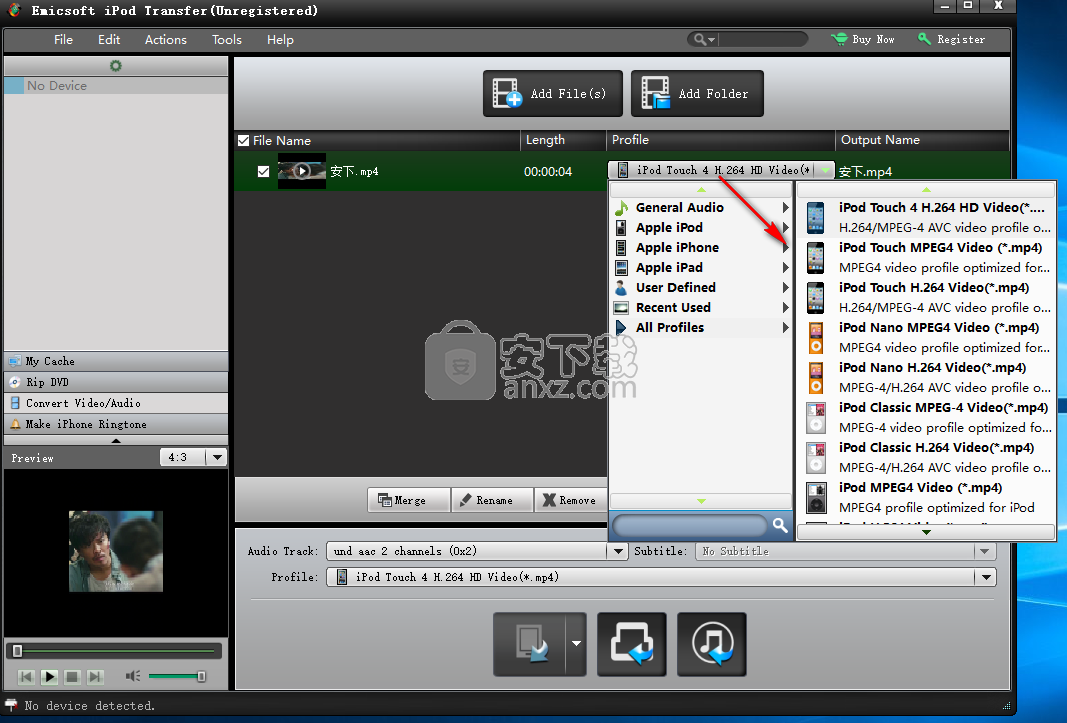Click the Apple iPad category icon
Image resolution: width=1067 pixels, height=723 pixels.
(x=621, y=268)
